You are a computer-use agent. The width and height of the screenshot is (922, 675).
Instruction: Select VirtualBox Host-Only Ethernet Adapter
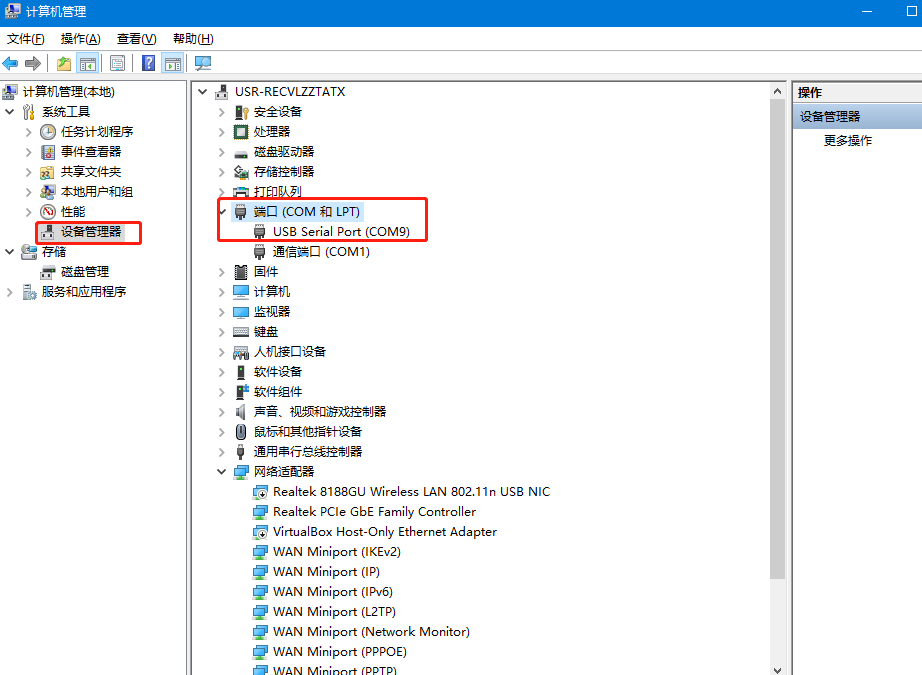click(x=384, y=531)
